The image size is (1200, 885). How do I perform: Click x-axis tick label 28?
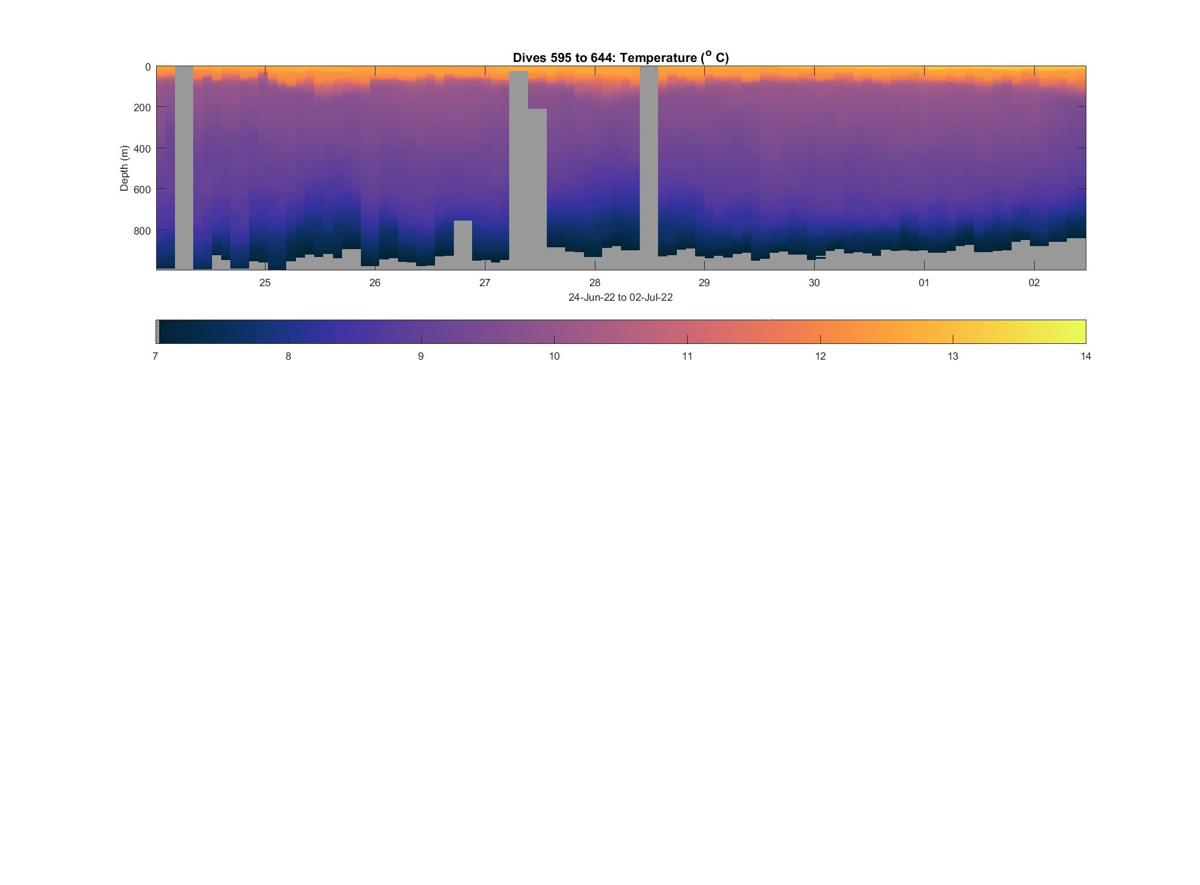pyautogui.click(x=595, y=283)
